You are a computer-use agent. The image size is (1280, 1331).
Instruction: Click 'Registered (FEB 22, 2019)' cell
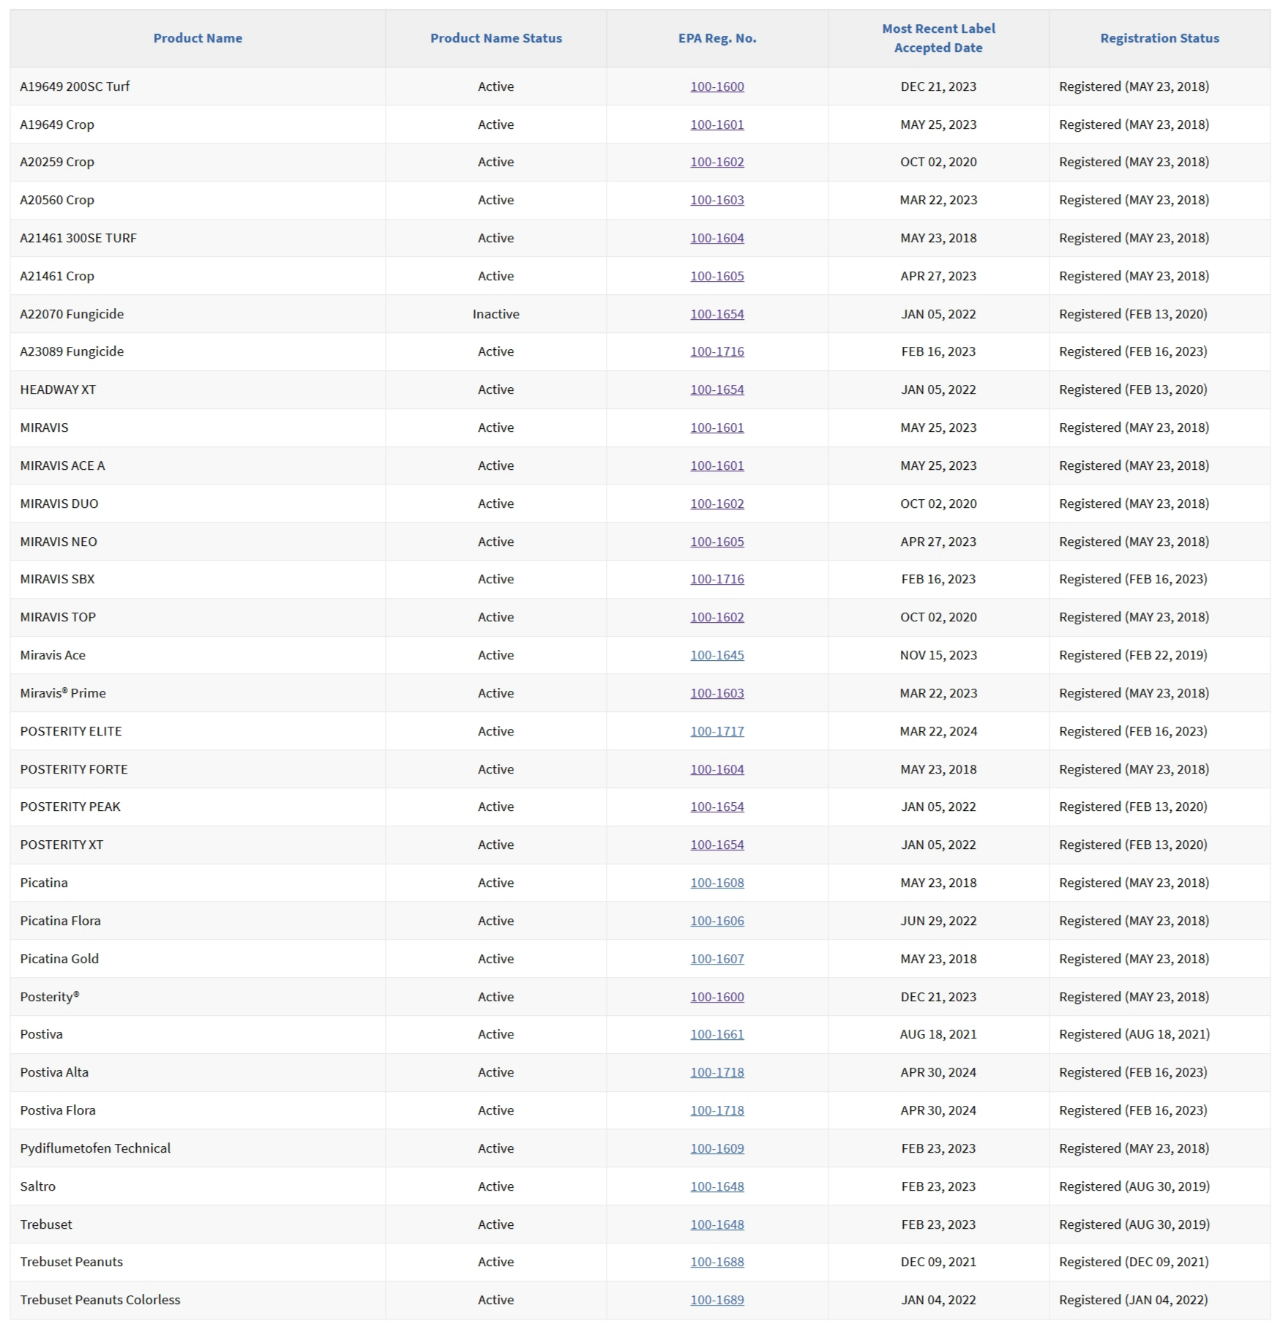point(1133,655)
